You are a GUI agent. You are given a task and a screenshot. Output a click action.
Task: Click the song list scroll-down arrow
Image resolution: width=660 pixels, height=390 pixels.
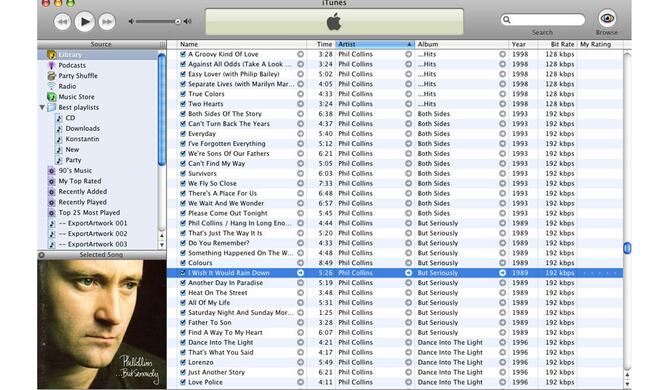coord(627,384)
